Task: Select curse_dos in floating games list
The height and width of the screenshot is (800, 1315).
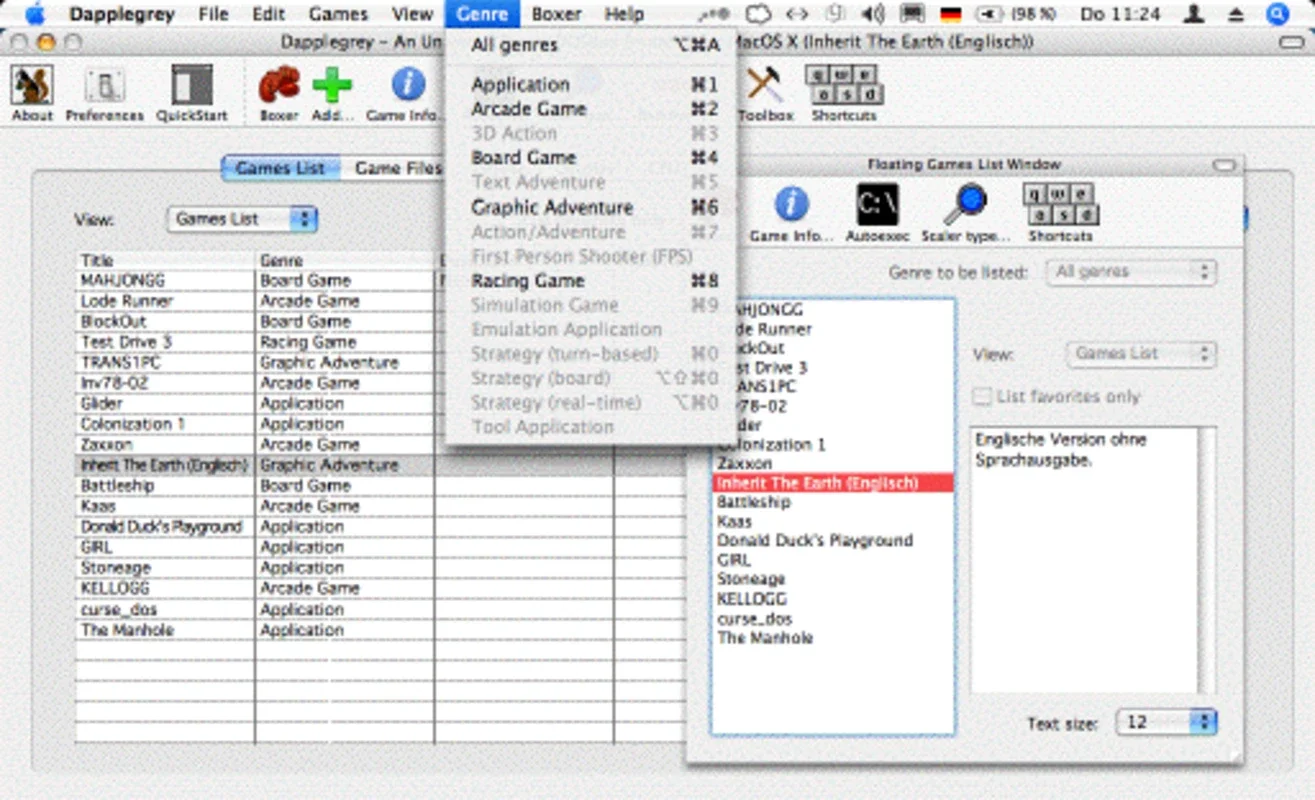Action: pyautogui.click(x=833, y=619)
